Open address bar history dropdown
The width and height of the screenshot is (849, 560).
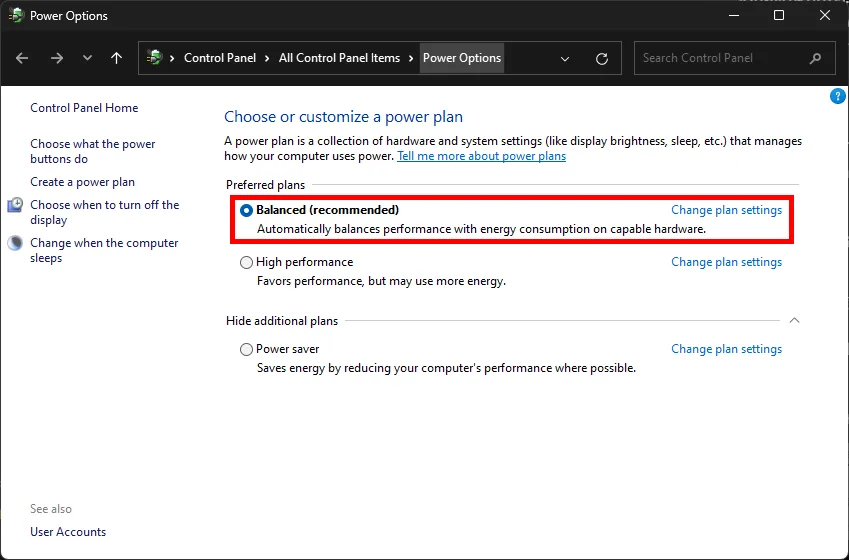(565, 58)
